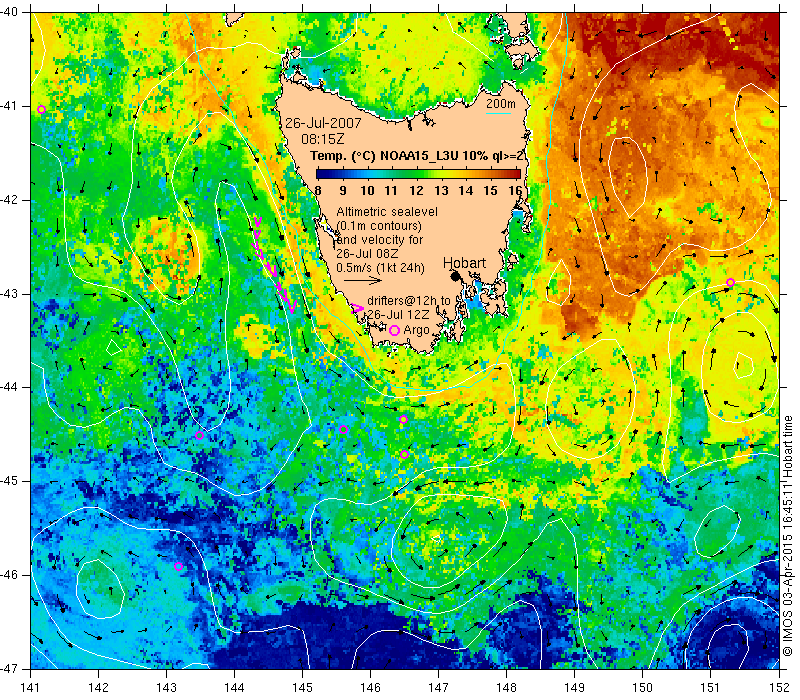Click the cyan 200m isobath legend line
800x700 pixels.
pyautogui.click(x=498, y=113)
